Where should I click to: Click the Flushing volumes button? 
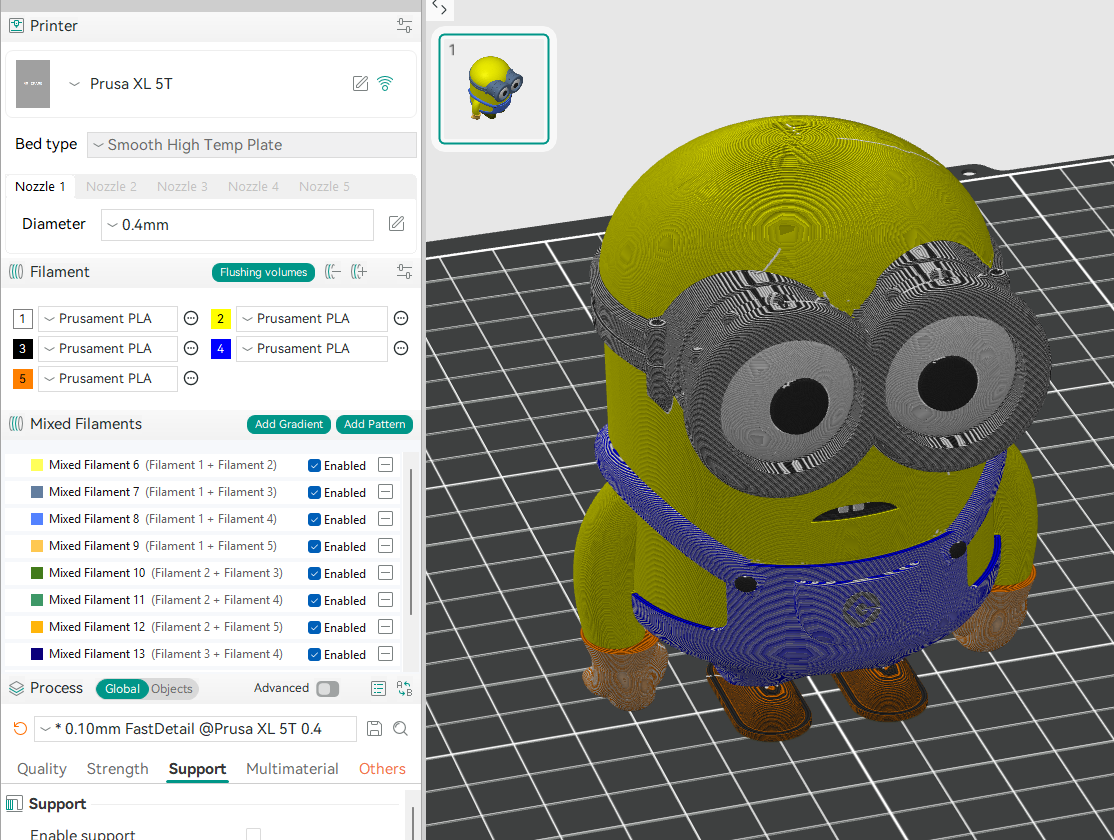click(264, 272)
